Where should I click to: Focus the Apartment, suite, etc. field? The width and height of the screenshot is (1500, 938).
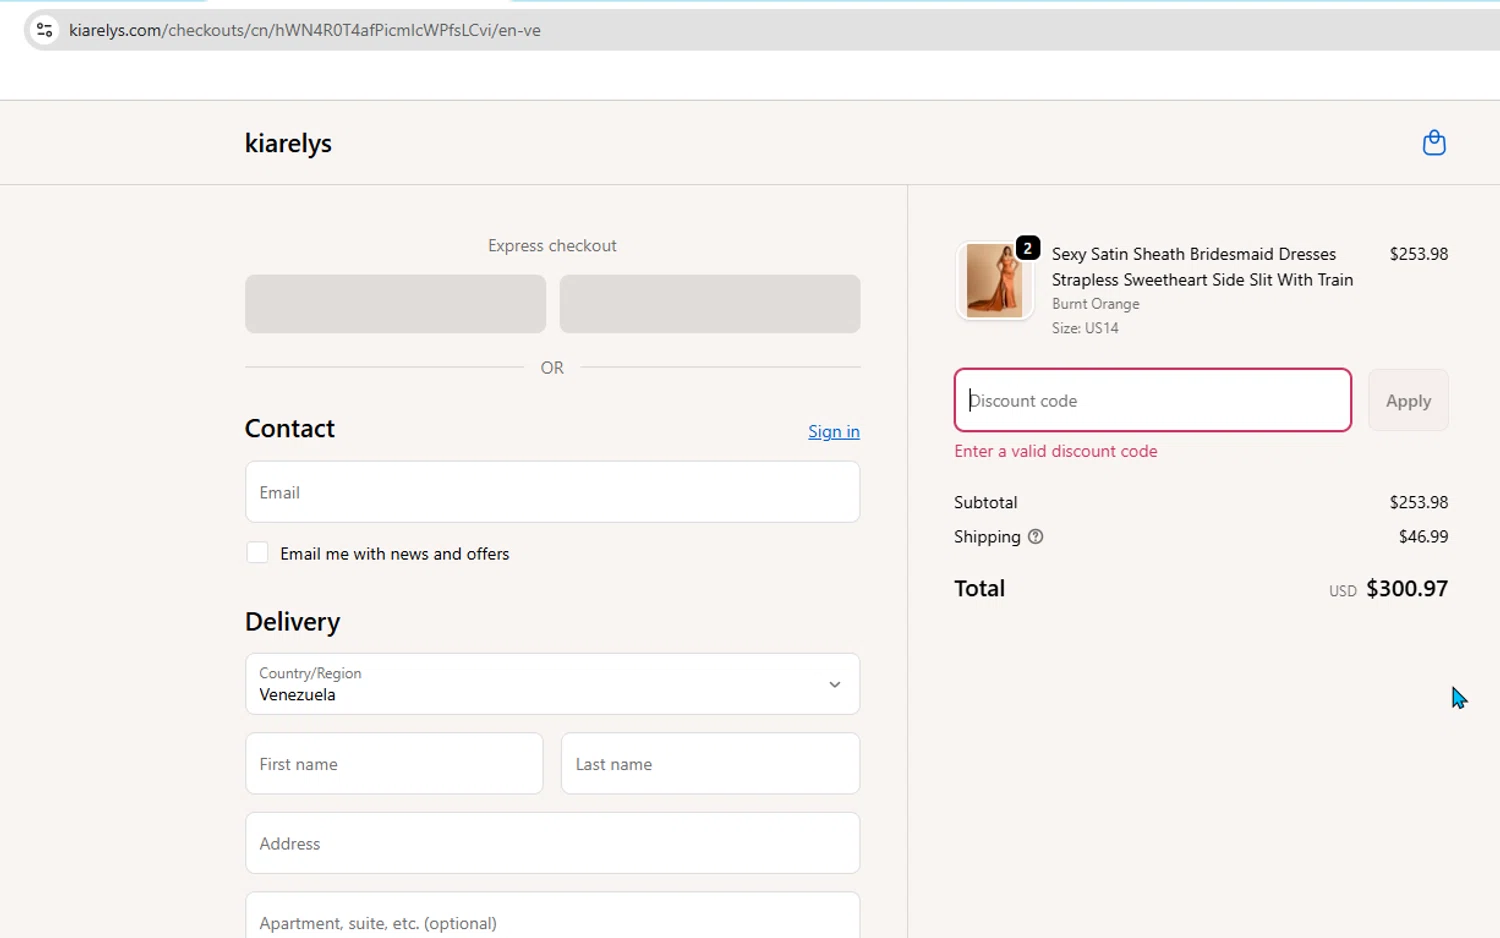point(552,922)
